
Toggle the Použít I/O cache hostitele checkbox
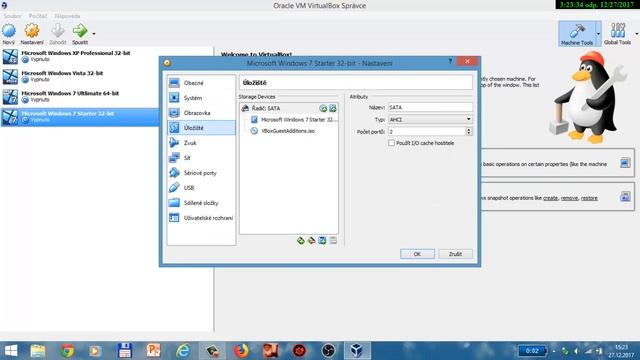click(x=391, y=143)
